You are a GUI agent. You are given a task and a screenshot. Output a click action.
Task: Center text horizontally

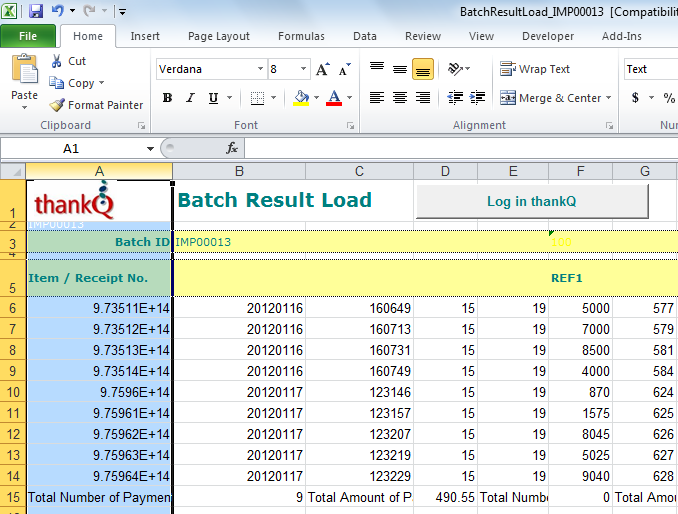tap(400, 98)
